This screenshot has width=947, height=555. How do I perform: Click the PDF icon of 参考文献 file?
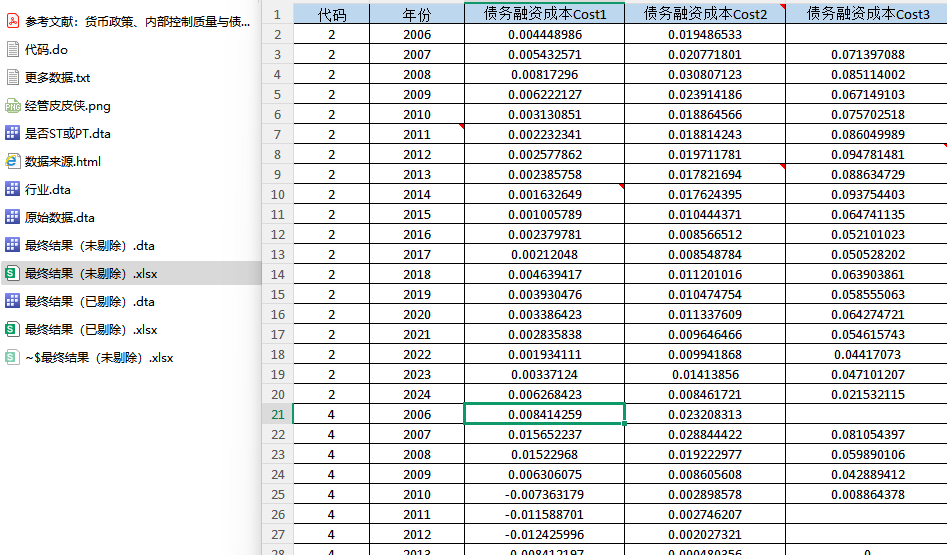coord(13,22)
